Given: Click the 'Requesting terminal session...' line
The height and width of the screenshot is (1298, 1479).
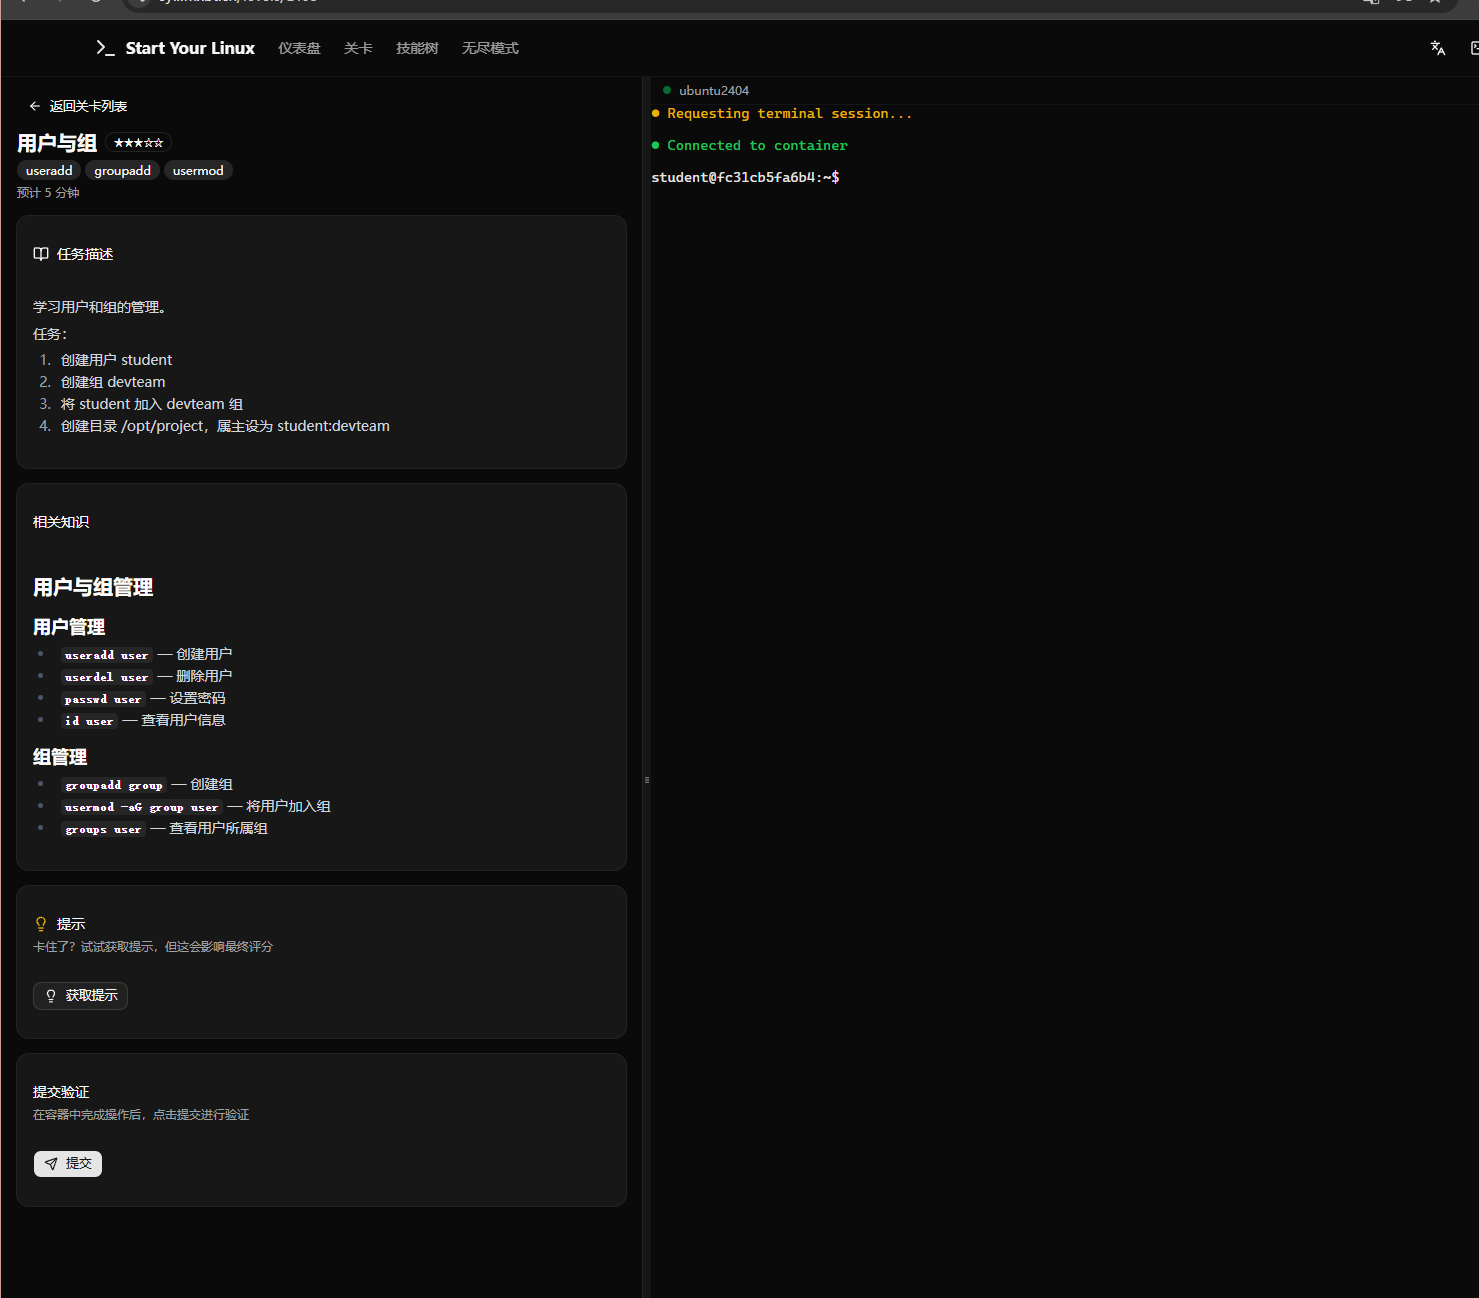Looking at the screenshot, I should [x=789, y=113].
